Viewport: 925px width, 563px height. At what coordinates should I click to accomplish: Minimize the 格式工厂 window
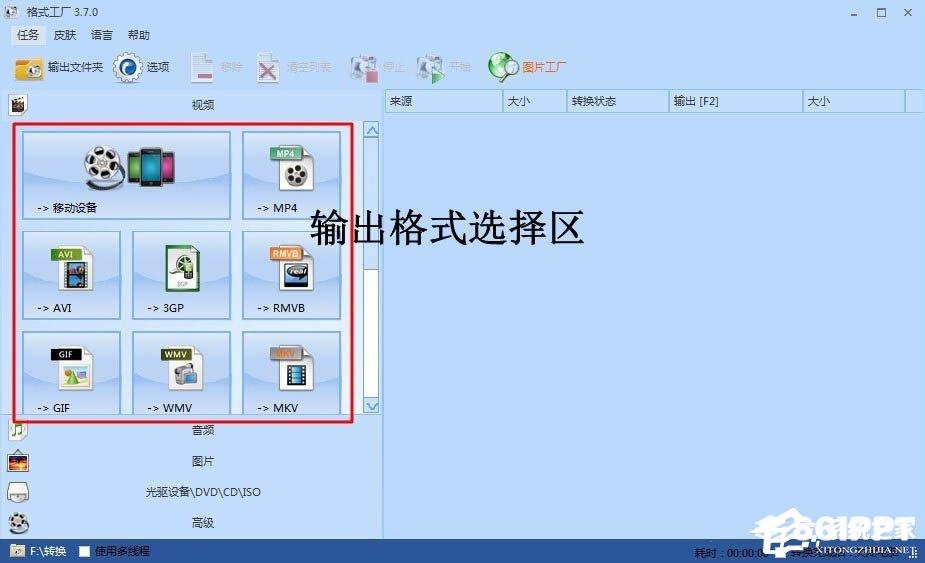(854, 12)
